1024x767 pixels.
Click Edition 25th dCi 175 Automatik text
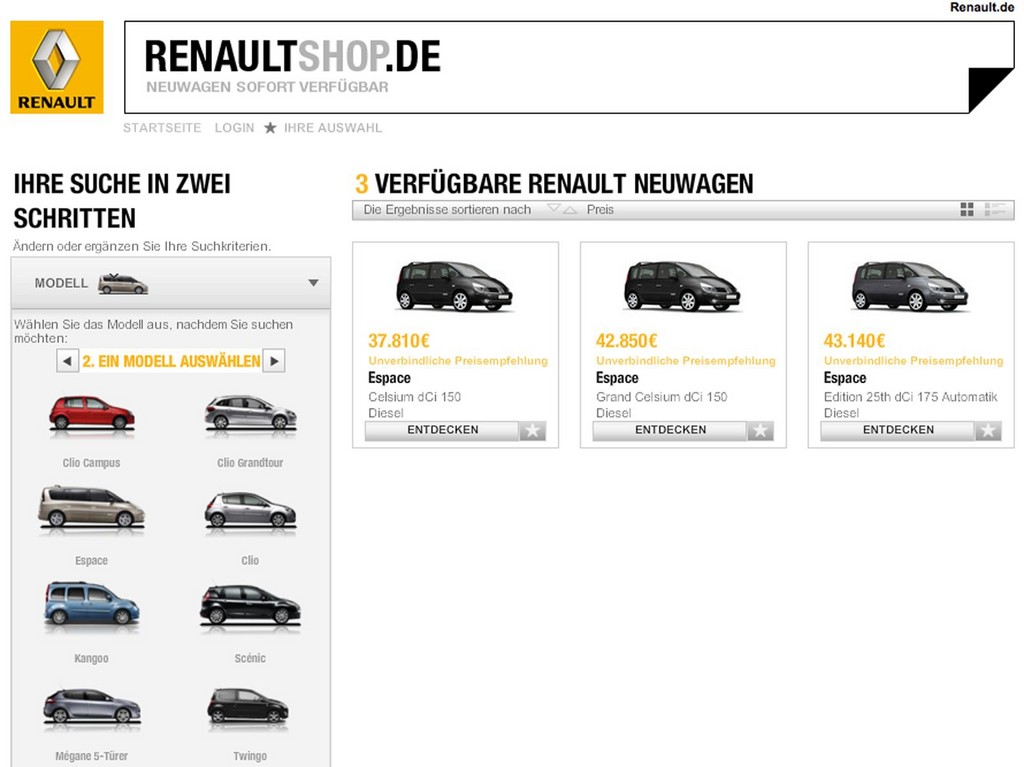tap(910, 397)
